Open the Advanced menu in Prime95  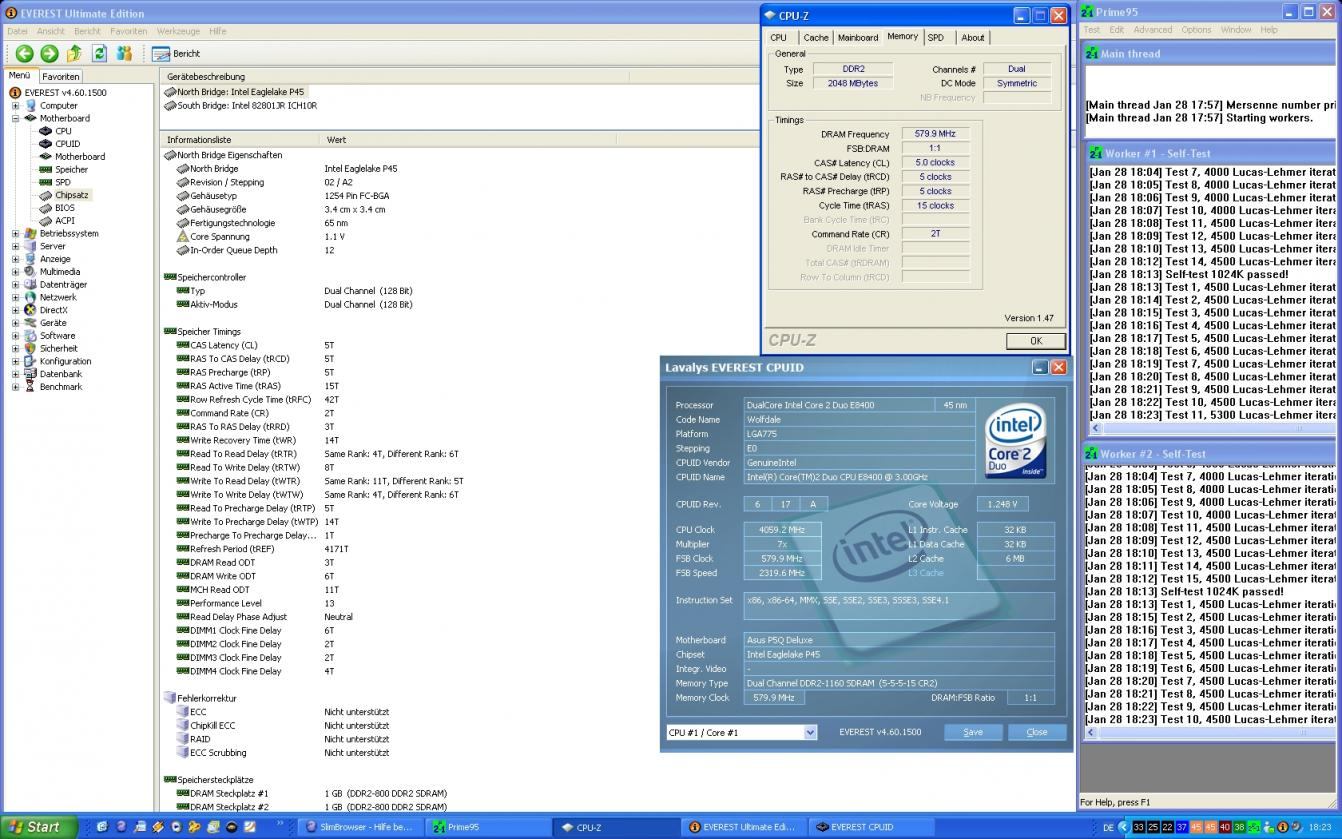(x=1152, y=30)
